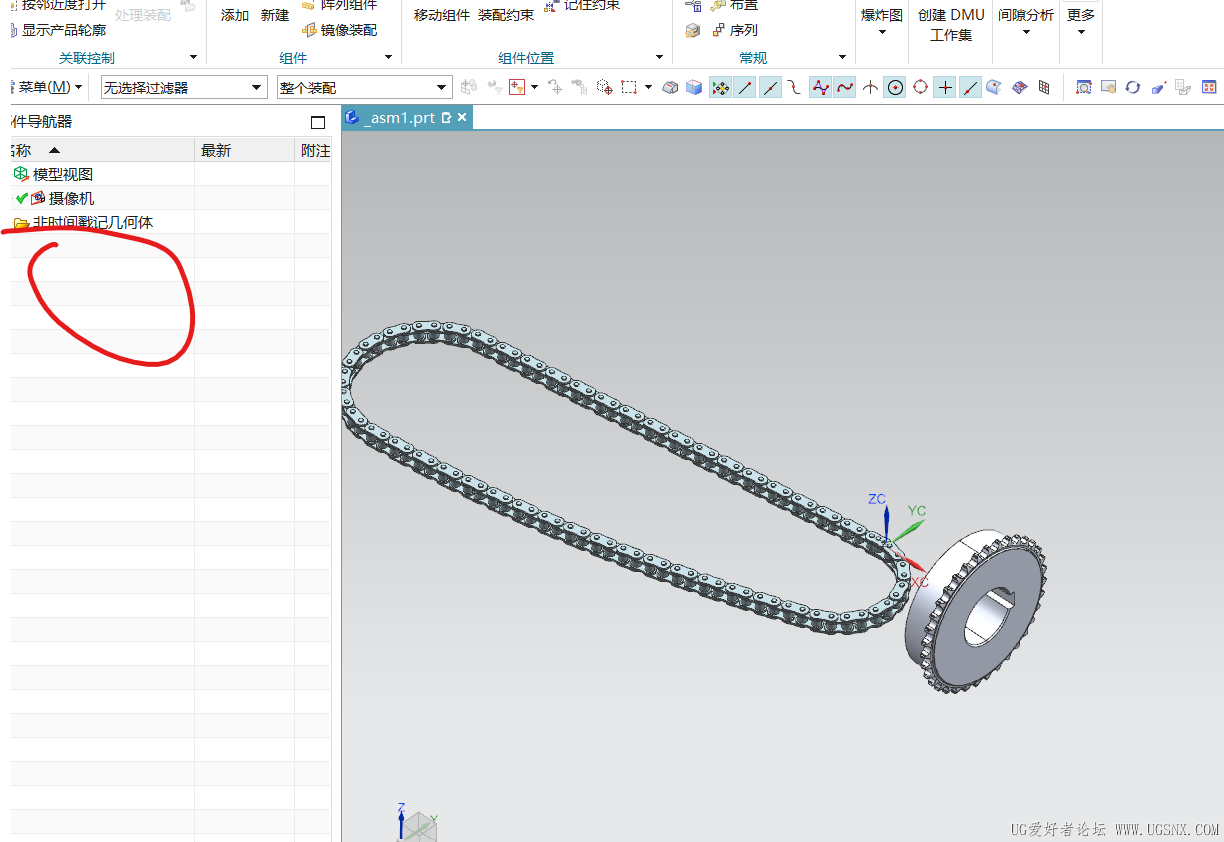Open the 整个装配 selection scope dropdown
Screen dimensions: 1224x842
pyautogui.click(x=365, y=88)
